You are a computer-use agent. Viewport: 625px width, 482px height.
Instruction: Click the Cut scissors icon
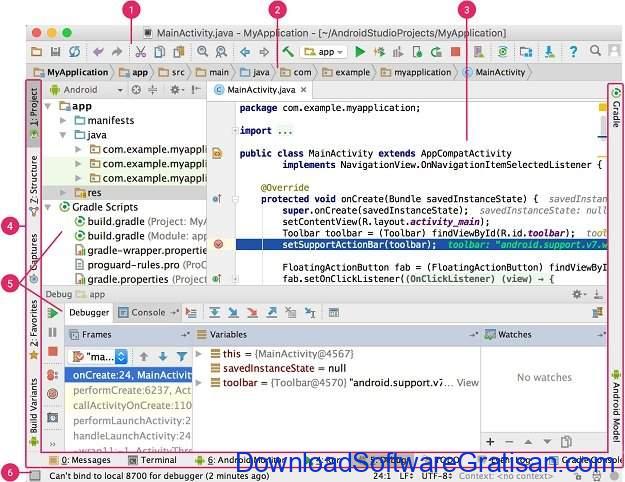[141, 52]
